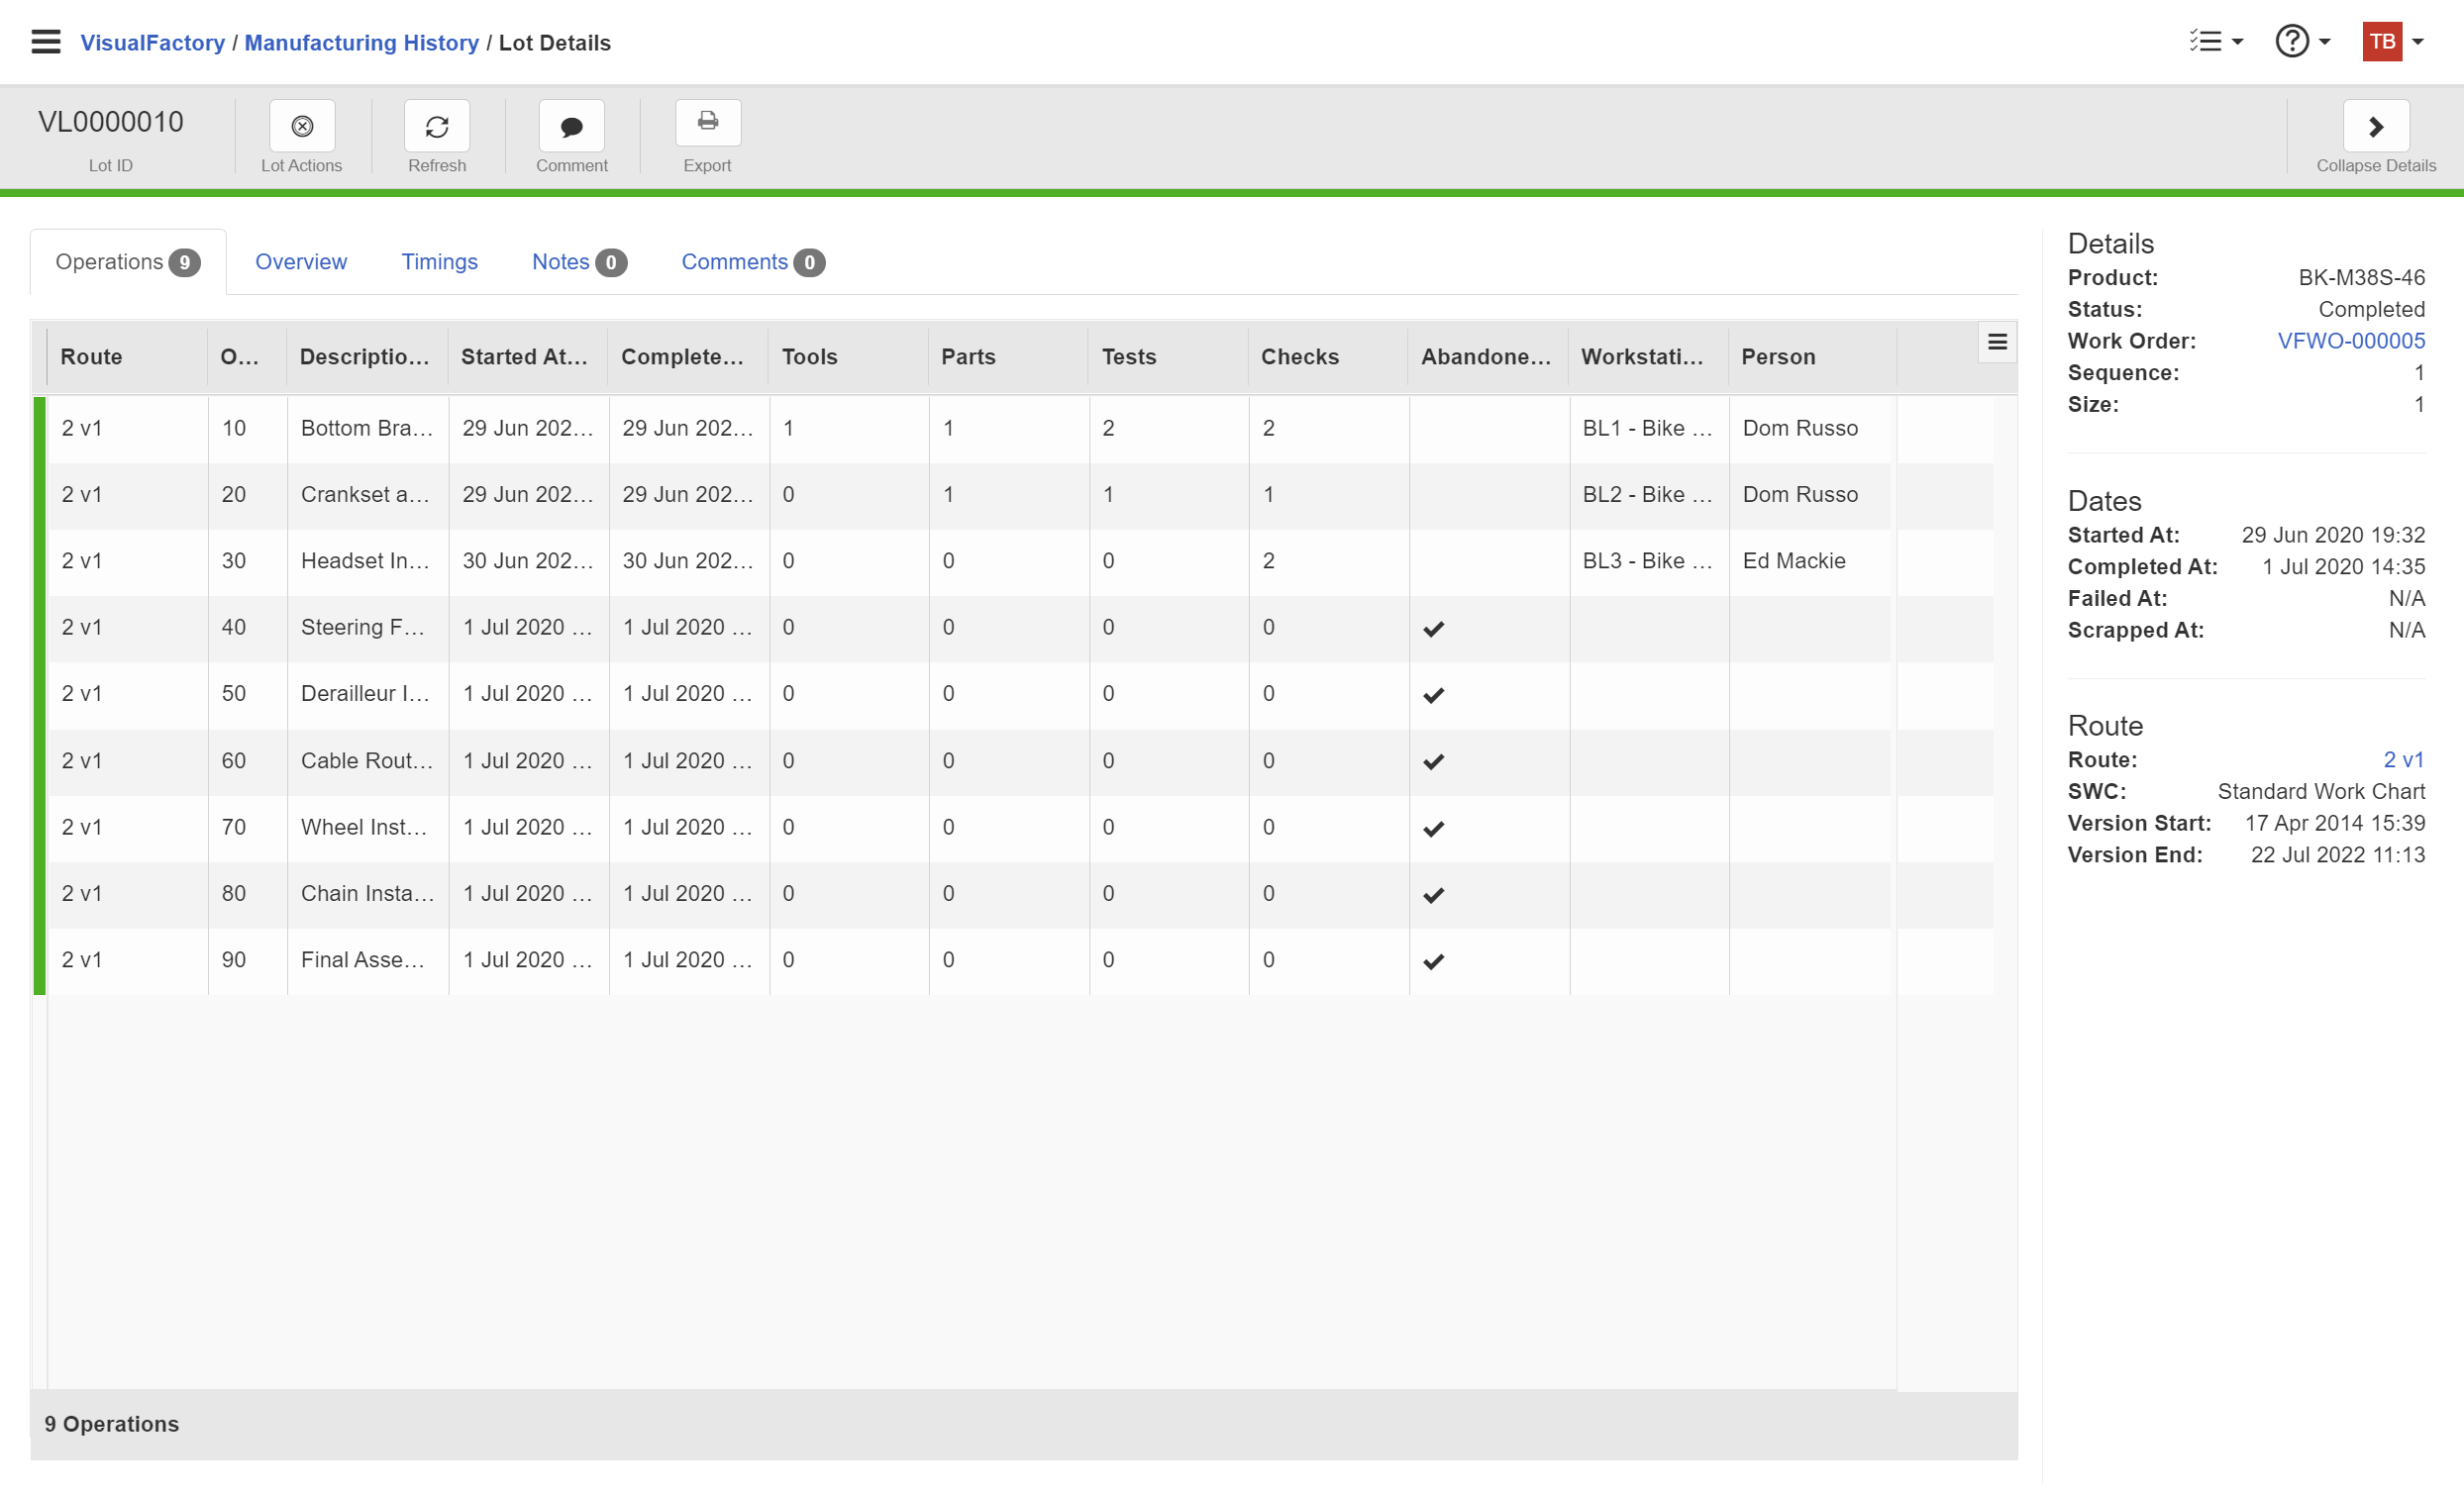Open the grid column menu icon

[x=1997, y=343]
